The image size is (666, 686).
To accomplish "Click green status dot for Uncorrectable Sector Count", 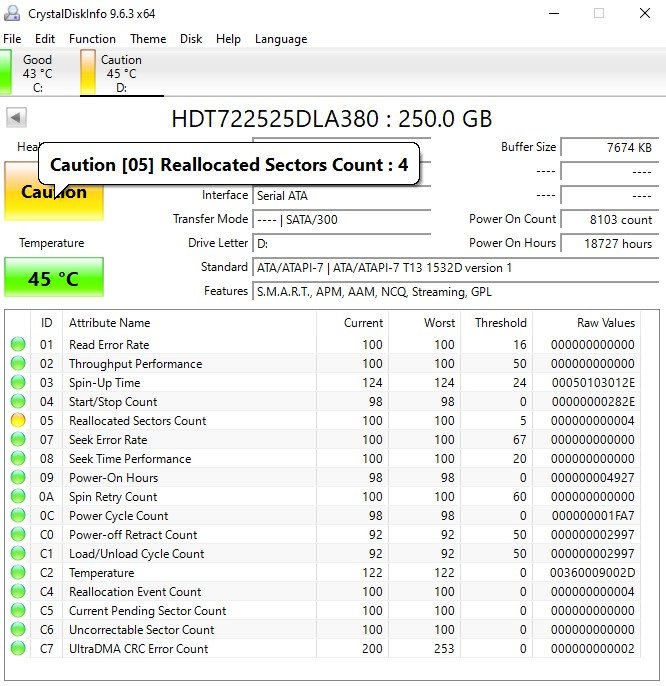I will [18, 630].
